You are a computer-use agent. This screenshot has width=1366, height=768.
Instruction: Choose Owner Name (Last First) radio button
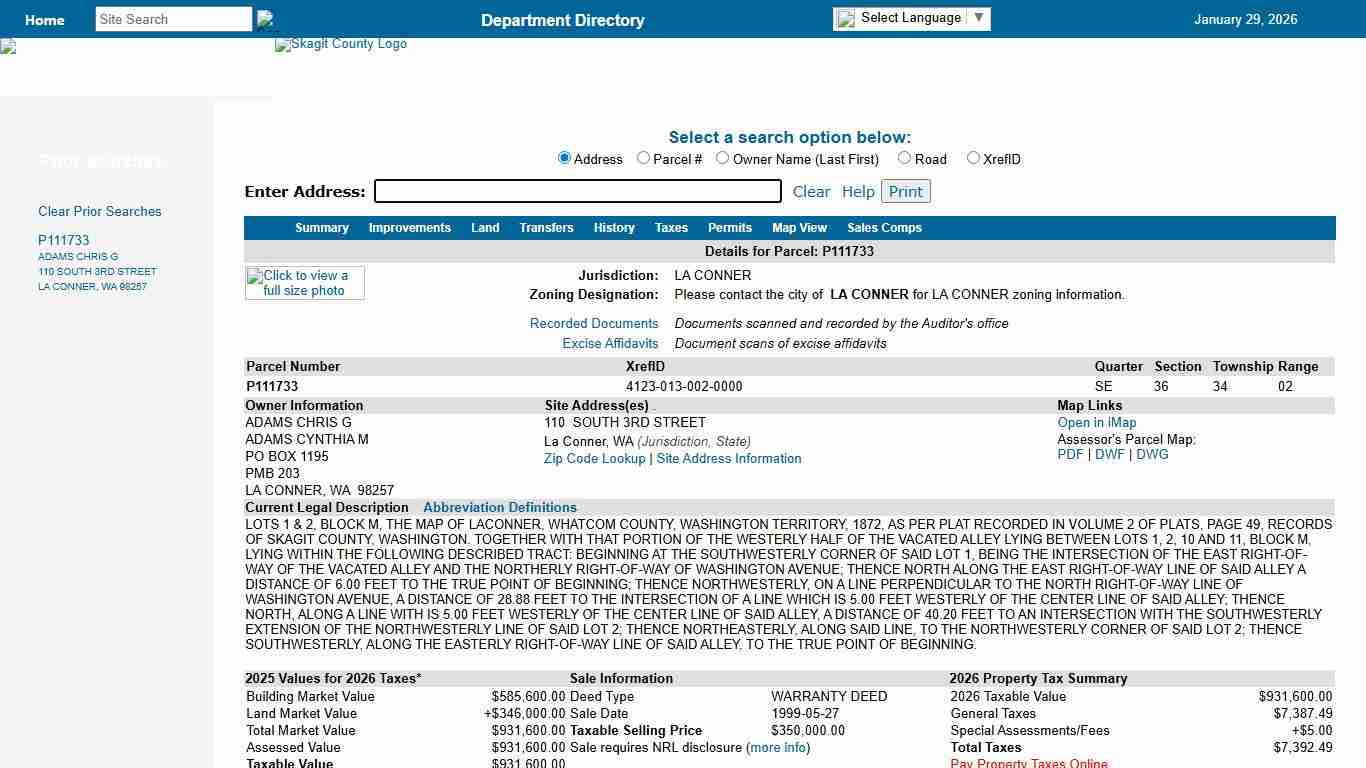pos(722,158)
